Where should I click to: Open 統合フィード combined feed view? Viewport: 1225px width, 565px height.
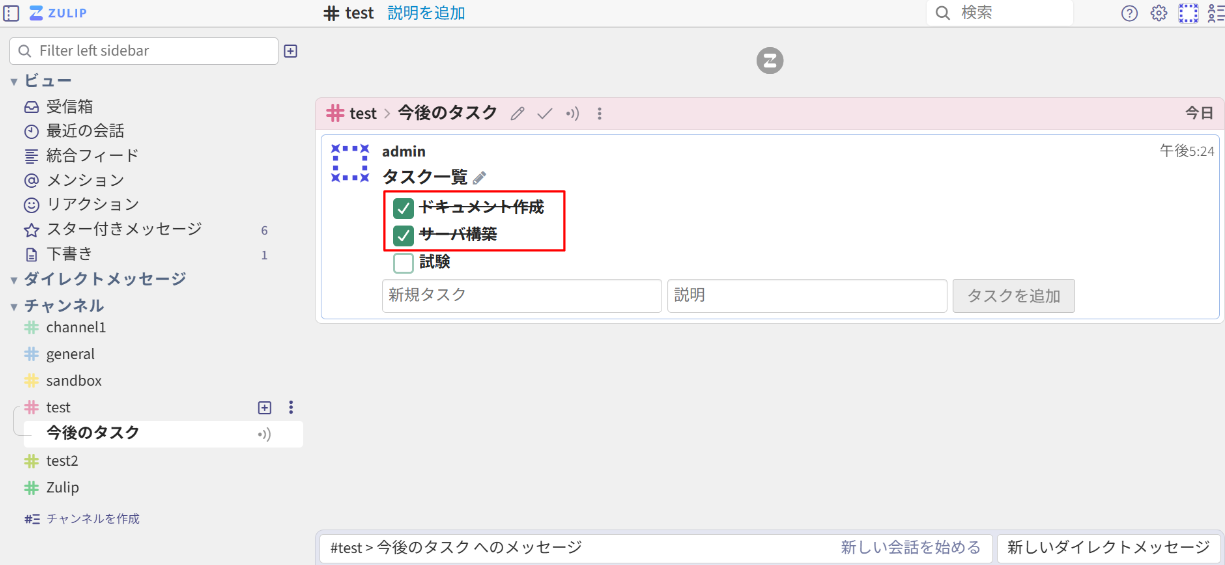tap(92, 155)
